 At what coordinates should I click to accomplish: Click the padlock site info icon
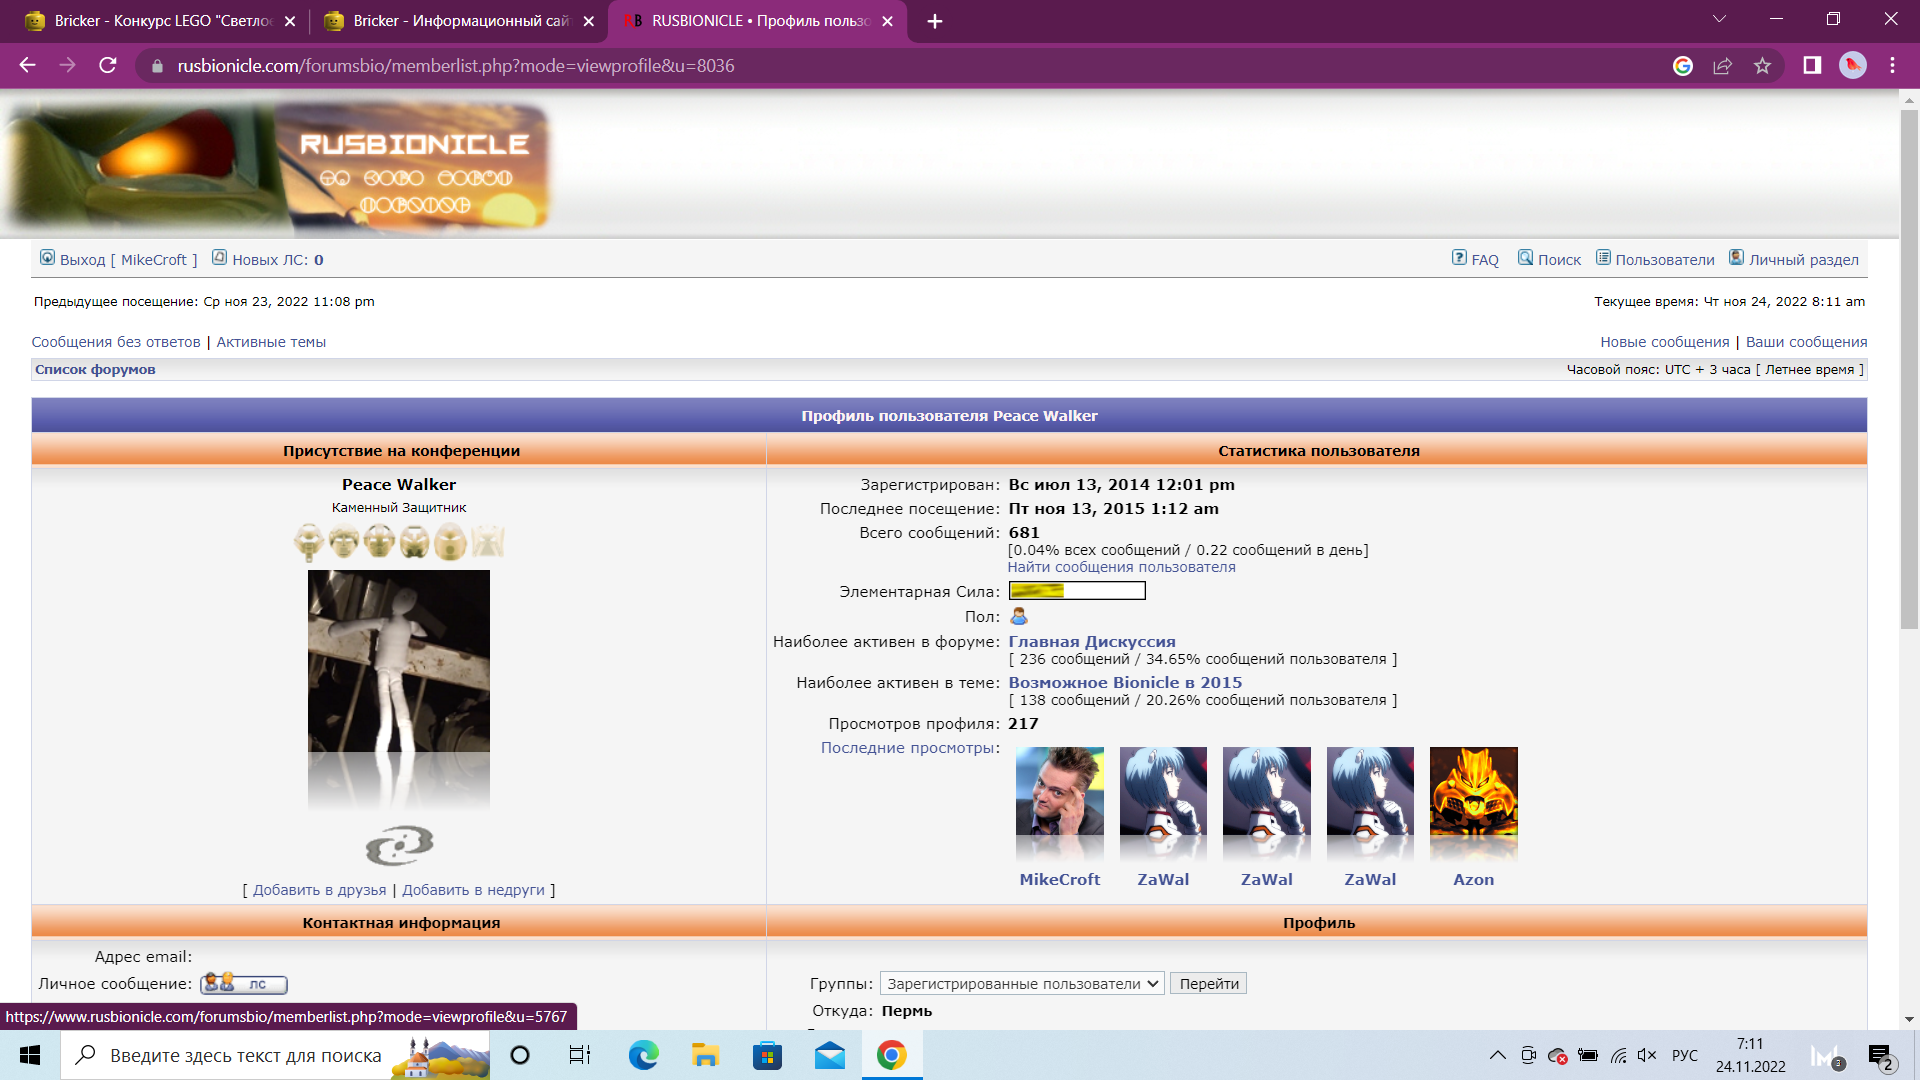[157, 66]
